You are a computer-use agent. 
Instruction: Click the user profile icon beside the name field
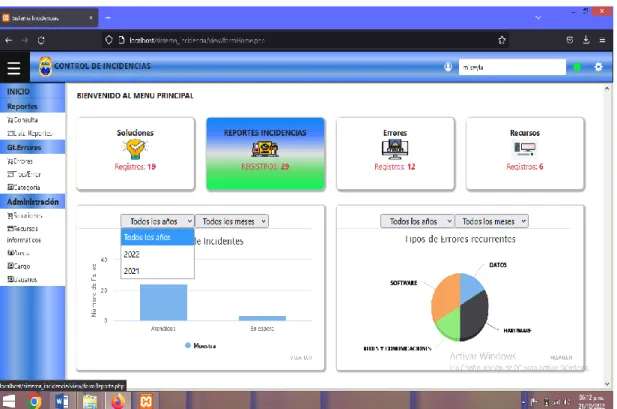pos(448,67)
